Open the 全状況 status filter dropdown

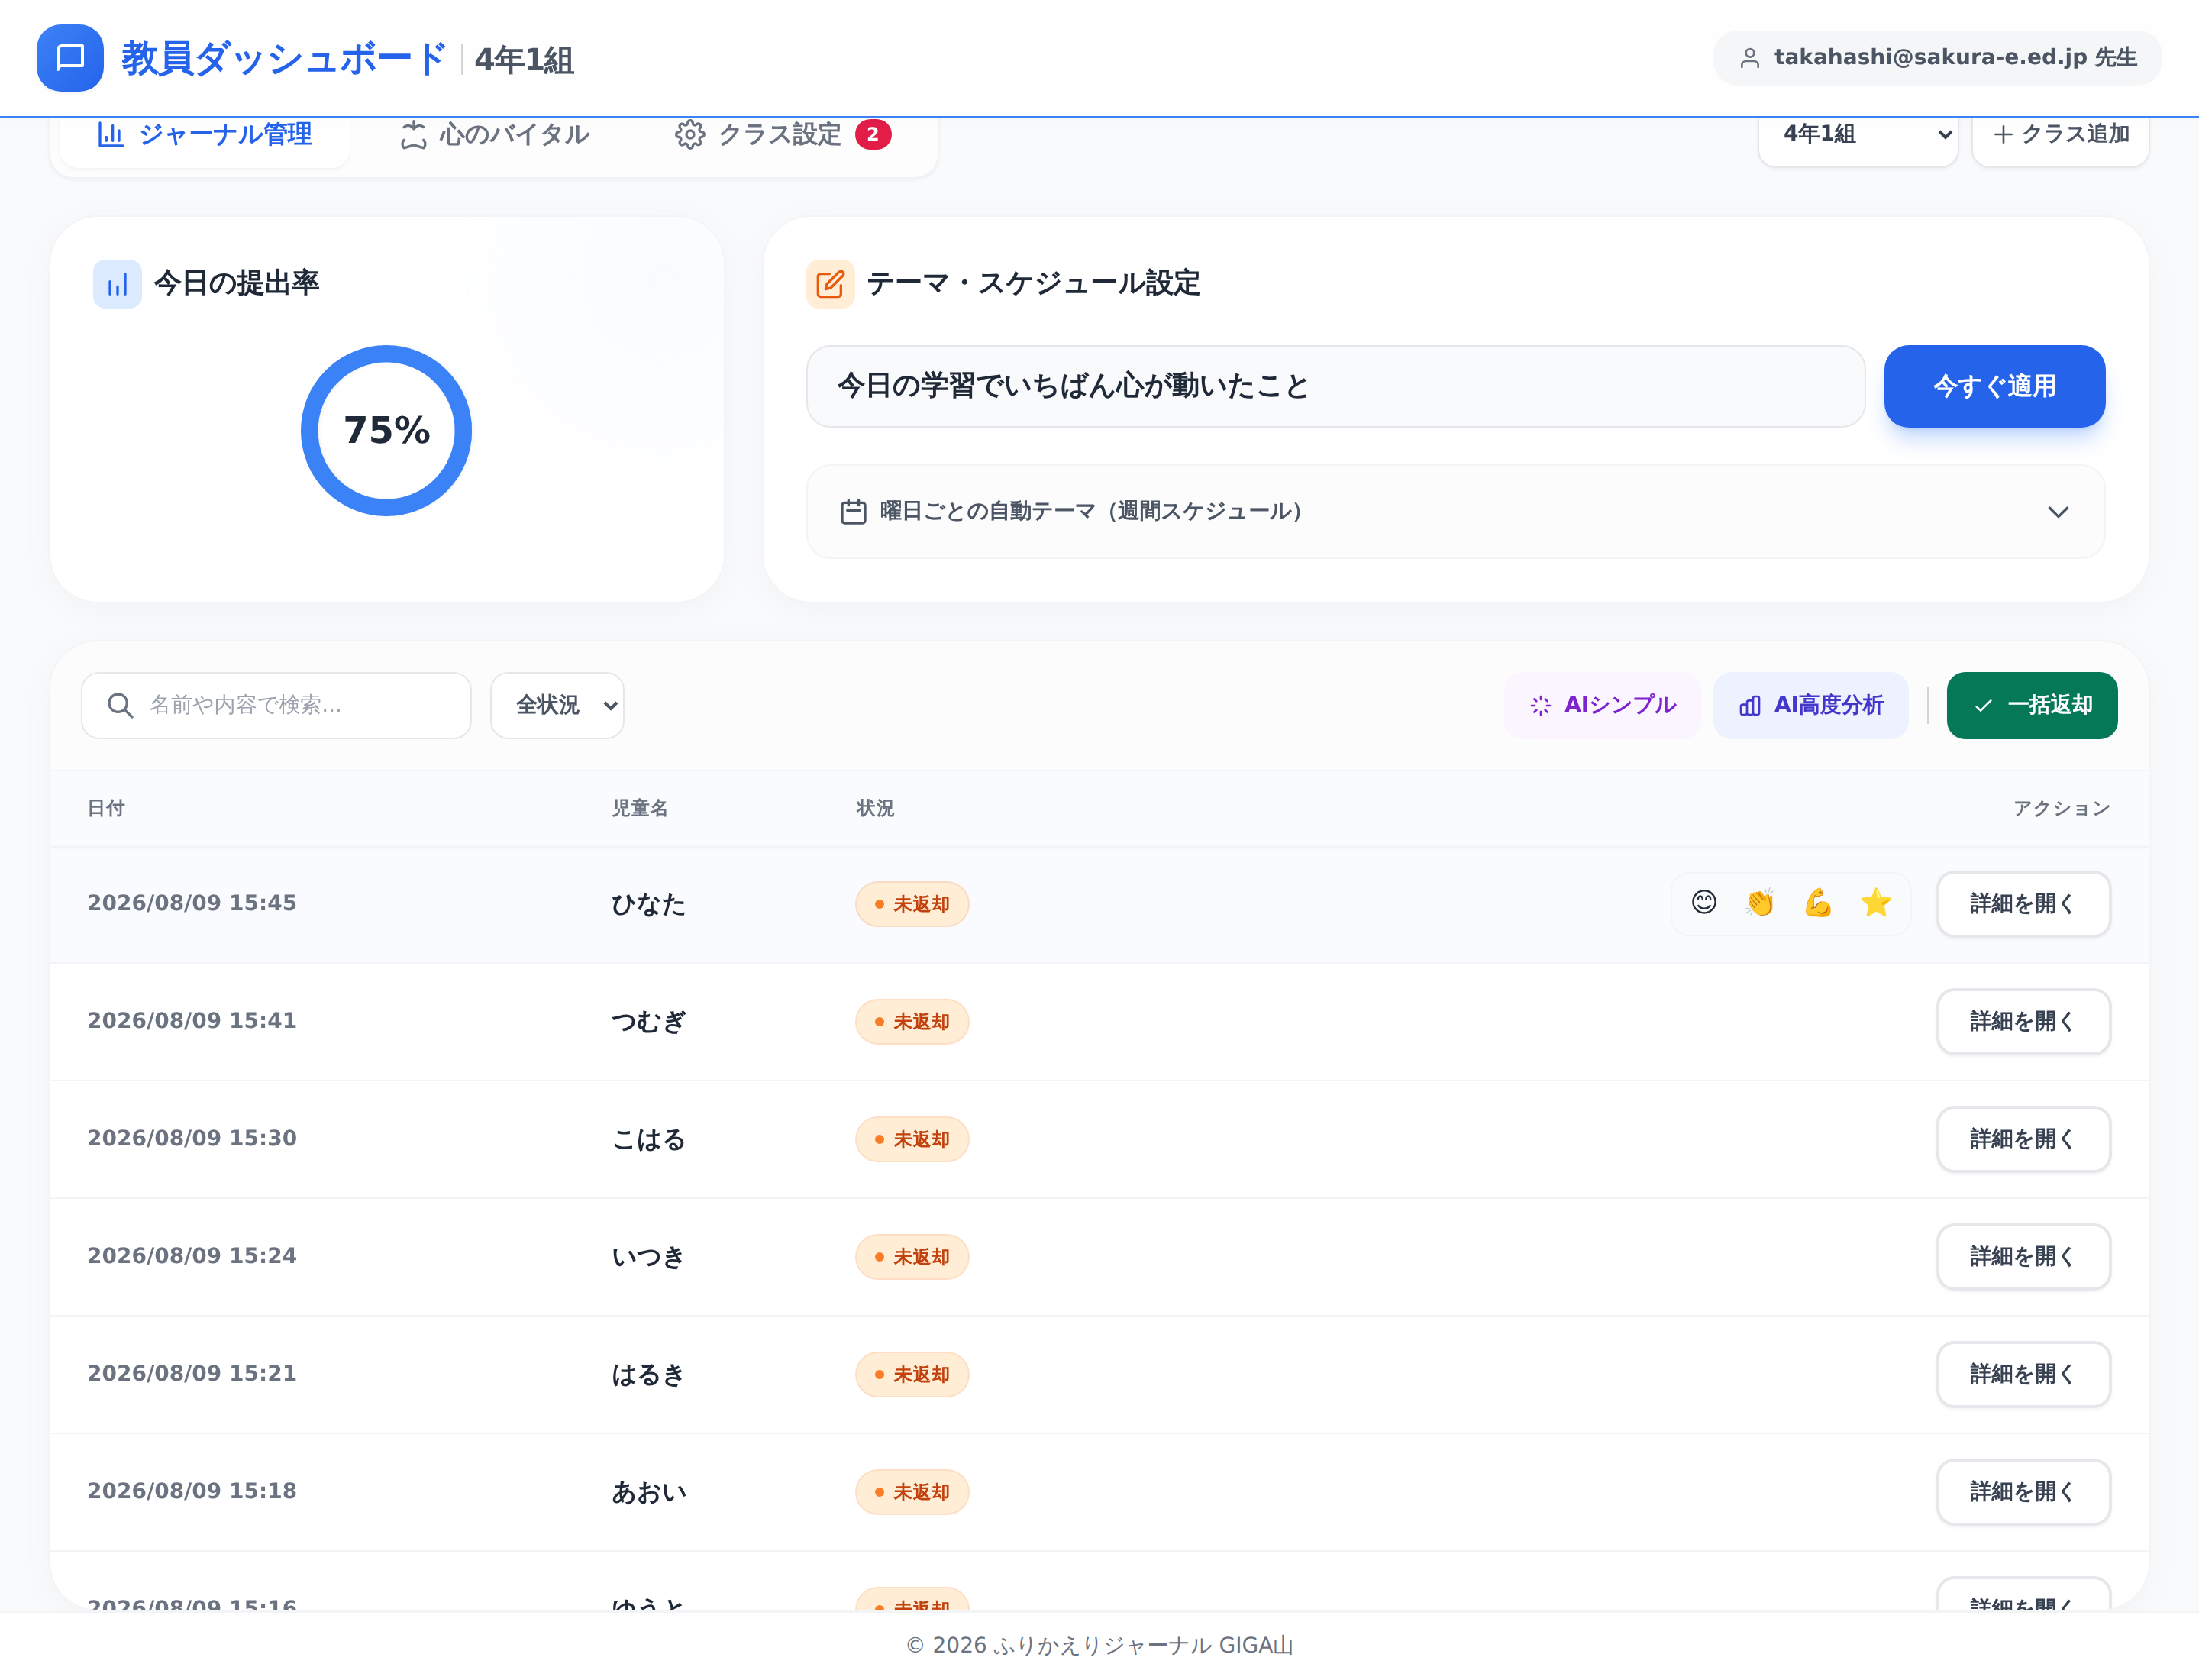557,705
